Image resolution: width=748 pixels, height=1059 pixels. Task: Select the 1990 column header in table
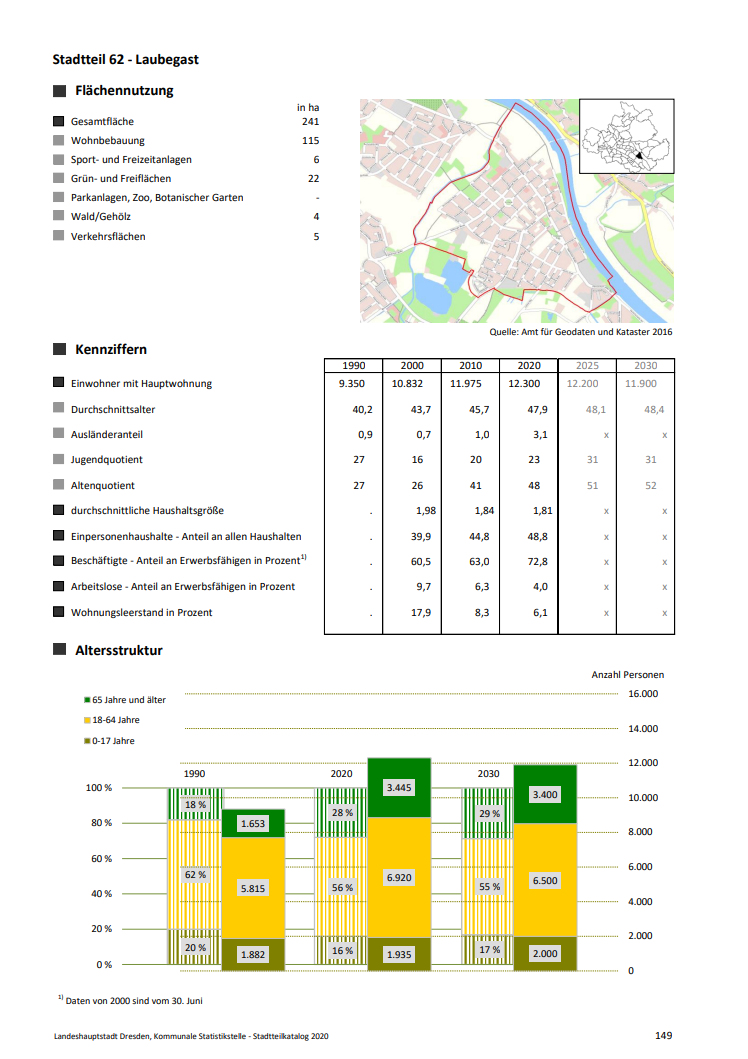(x=353, y=366)
